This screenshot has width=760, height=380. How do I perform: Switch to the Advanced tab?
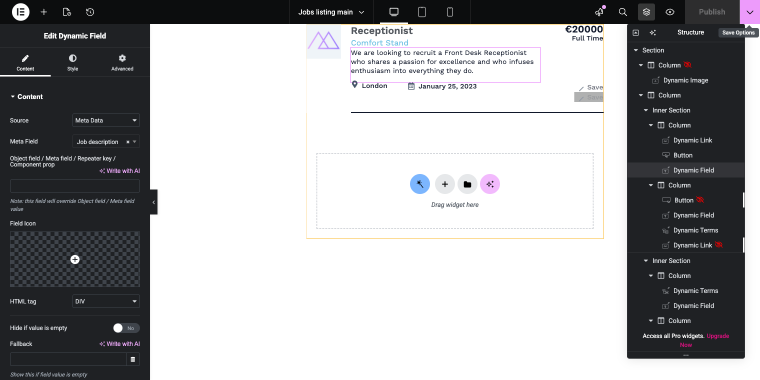point(122,63)
